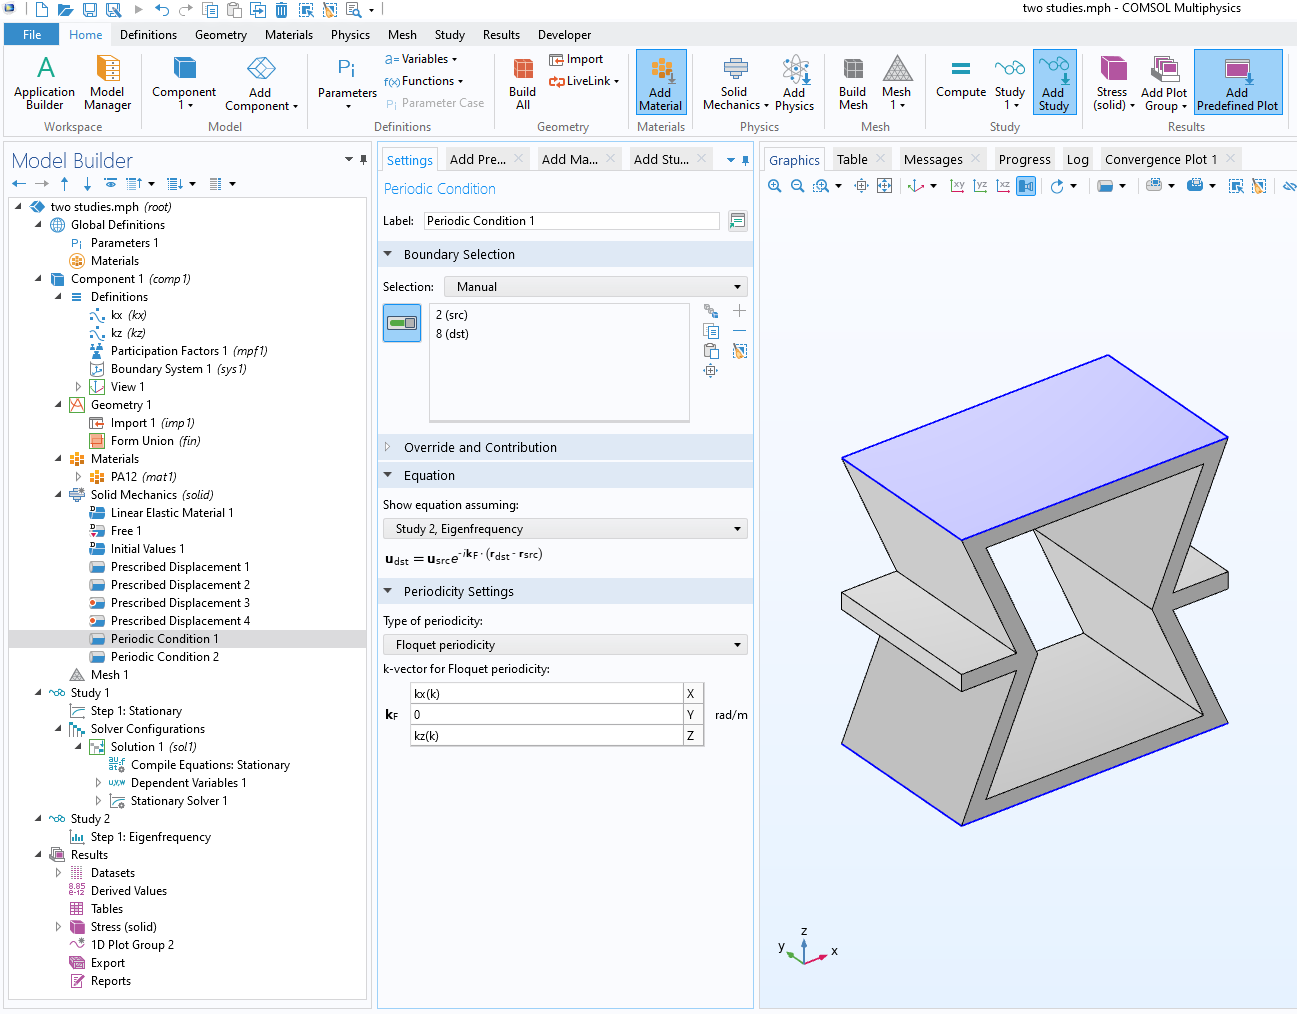Image resolution: width=1297 pixels, height=1014 pixels.
Task: Click the kx(k) X-component field
Action: [545, 694]
